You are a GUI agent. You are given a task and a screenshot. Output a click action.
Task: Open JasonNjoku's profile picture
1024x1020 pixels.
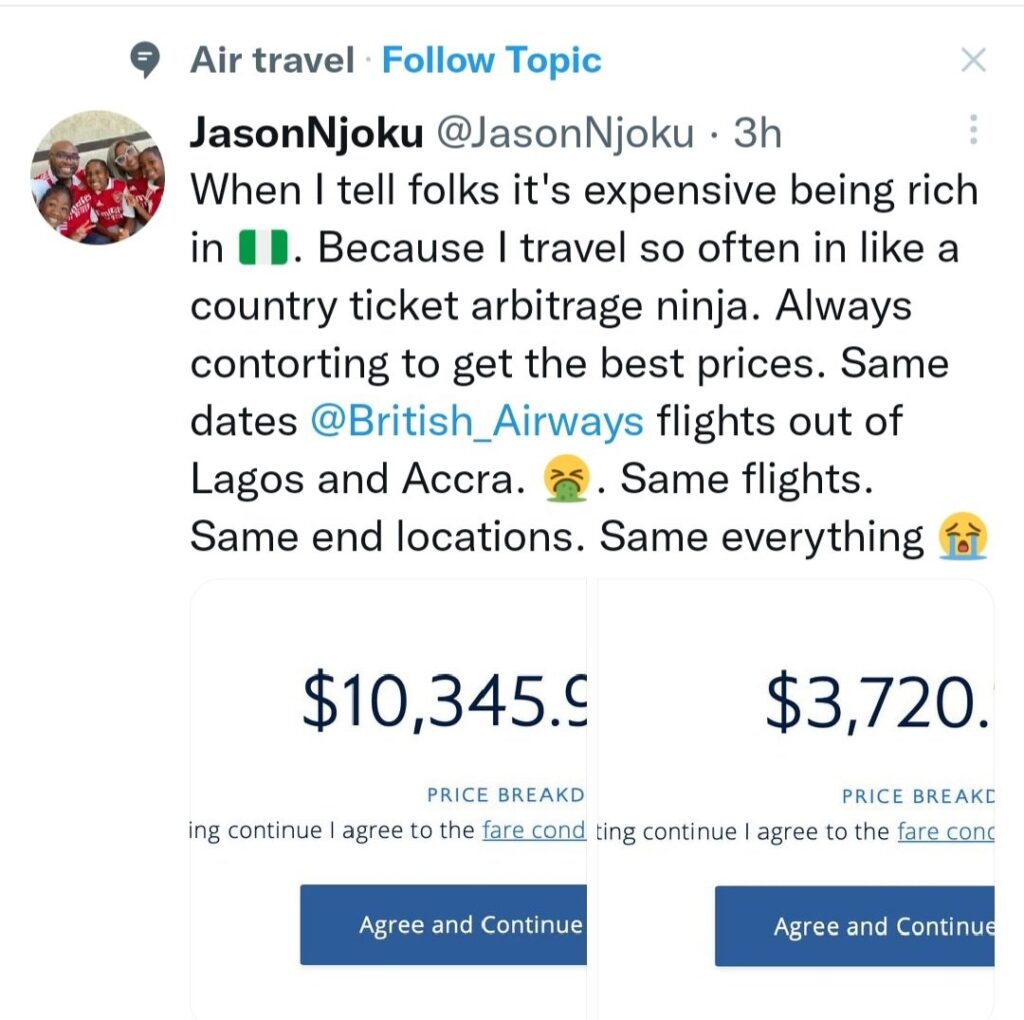tap(97, 176)
